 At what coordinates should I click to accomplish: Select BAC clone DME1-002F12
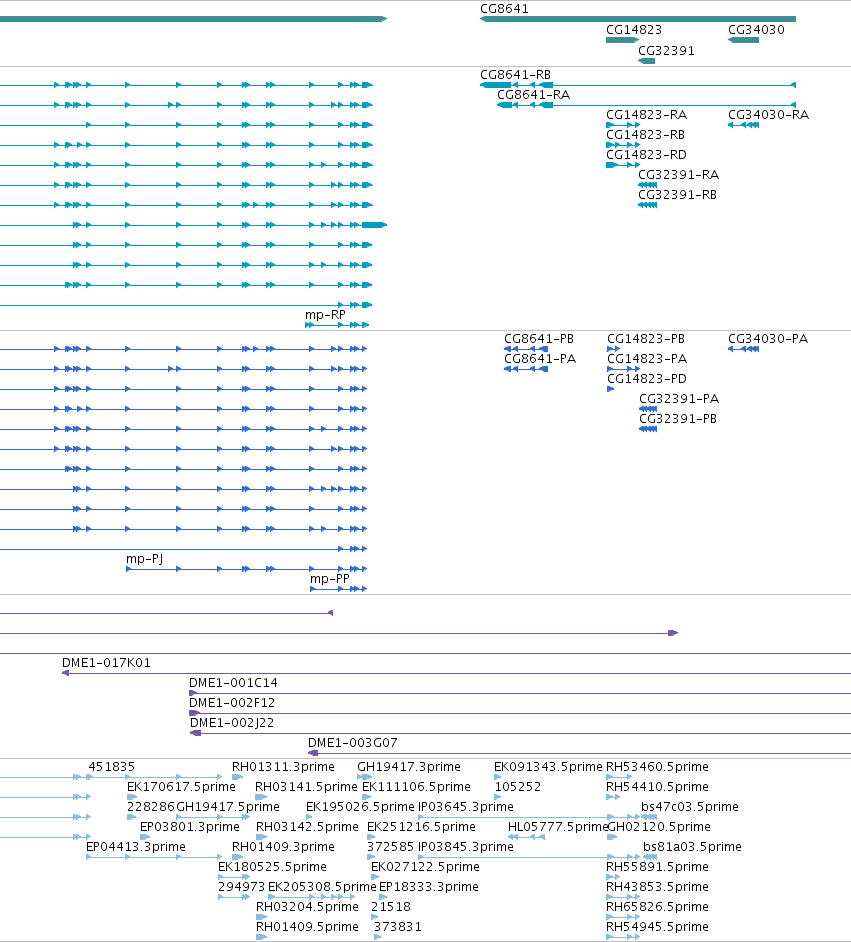click(232, 703)
